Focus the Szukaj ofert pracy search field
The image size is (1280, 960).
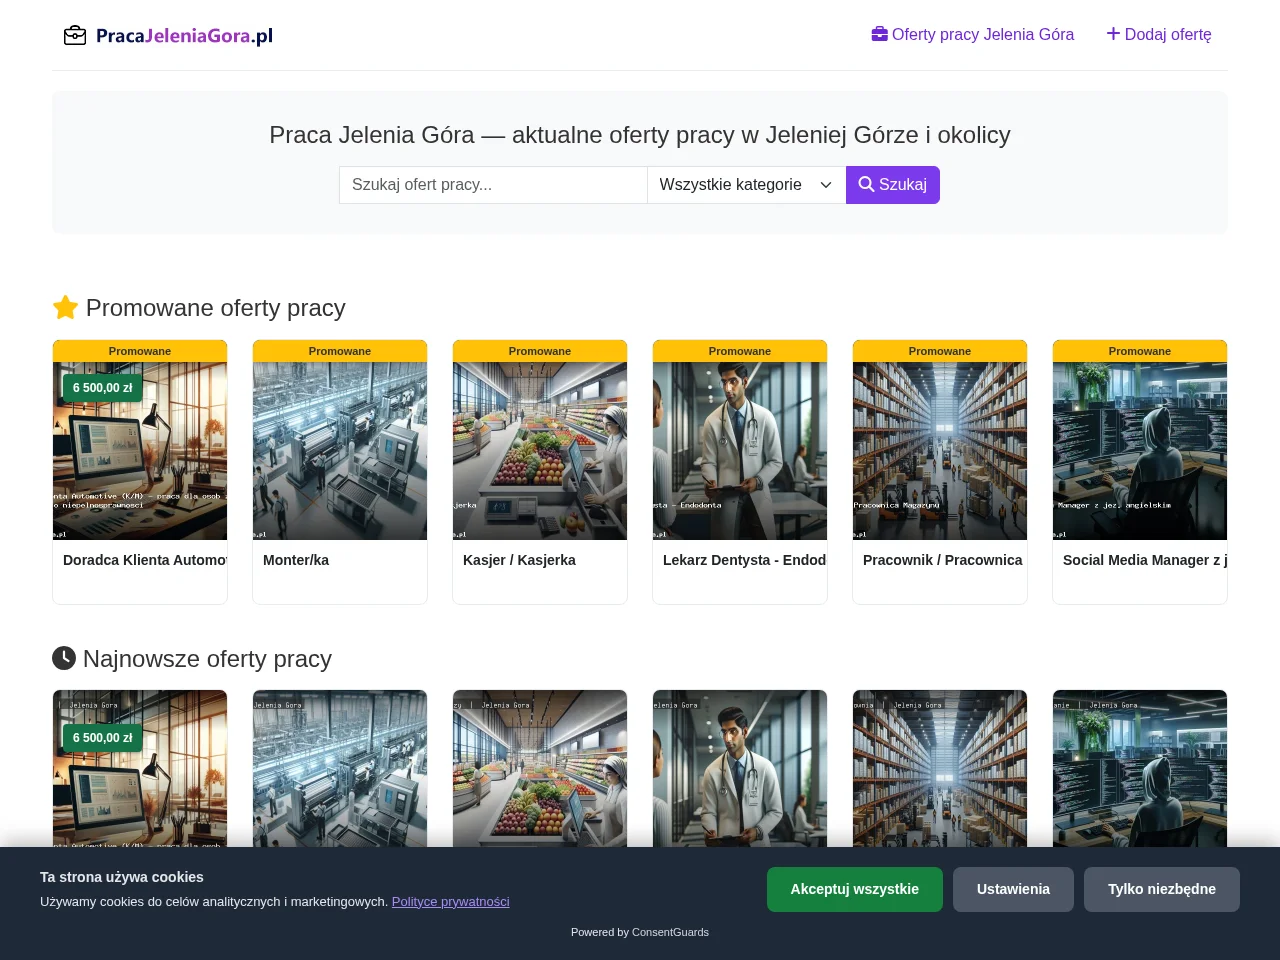pyautogui.click(x=493, y=185)
